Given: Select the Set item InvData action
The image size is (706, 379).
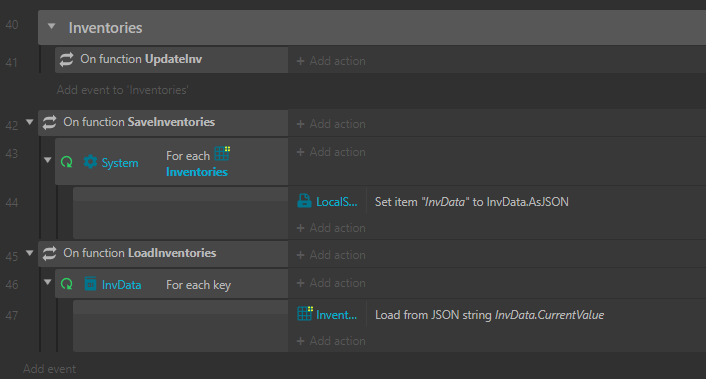Looking at the screenshot, I should pos(471,202).
